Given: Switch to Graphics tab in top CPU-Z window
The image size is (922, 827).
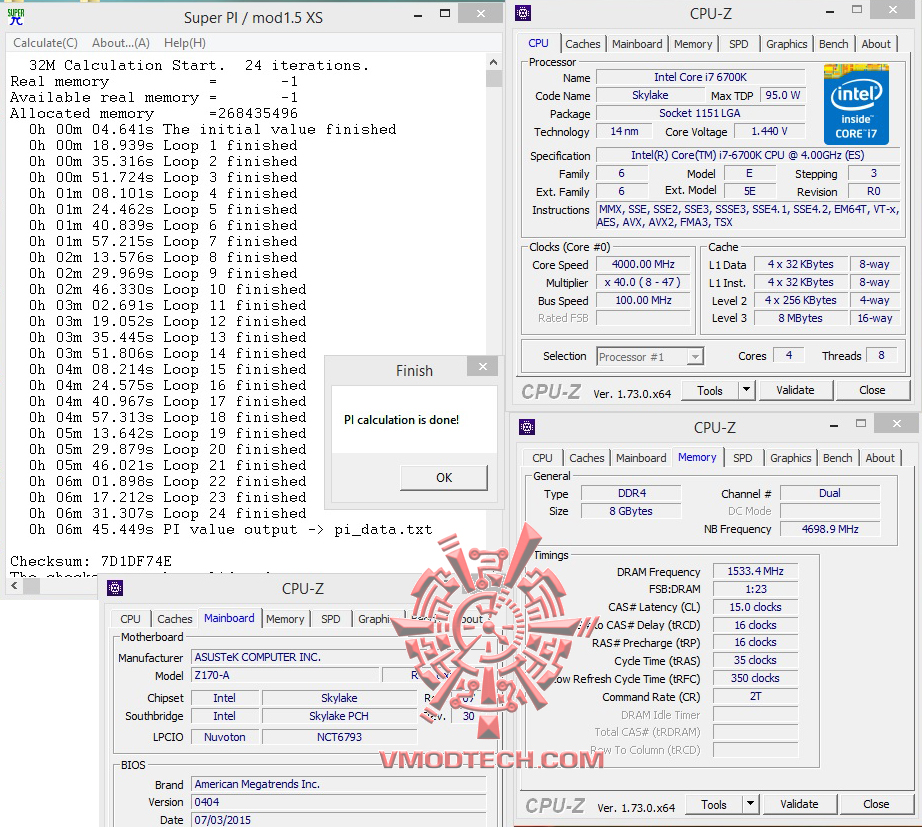Looking at the screenshot, I should (786, 44).
